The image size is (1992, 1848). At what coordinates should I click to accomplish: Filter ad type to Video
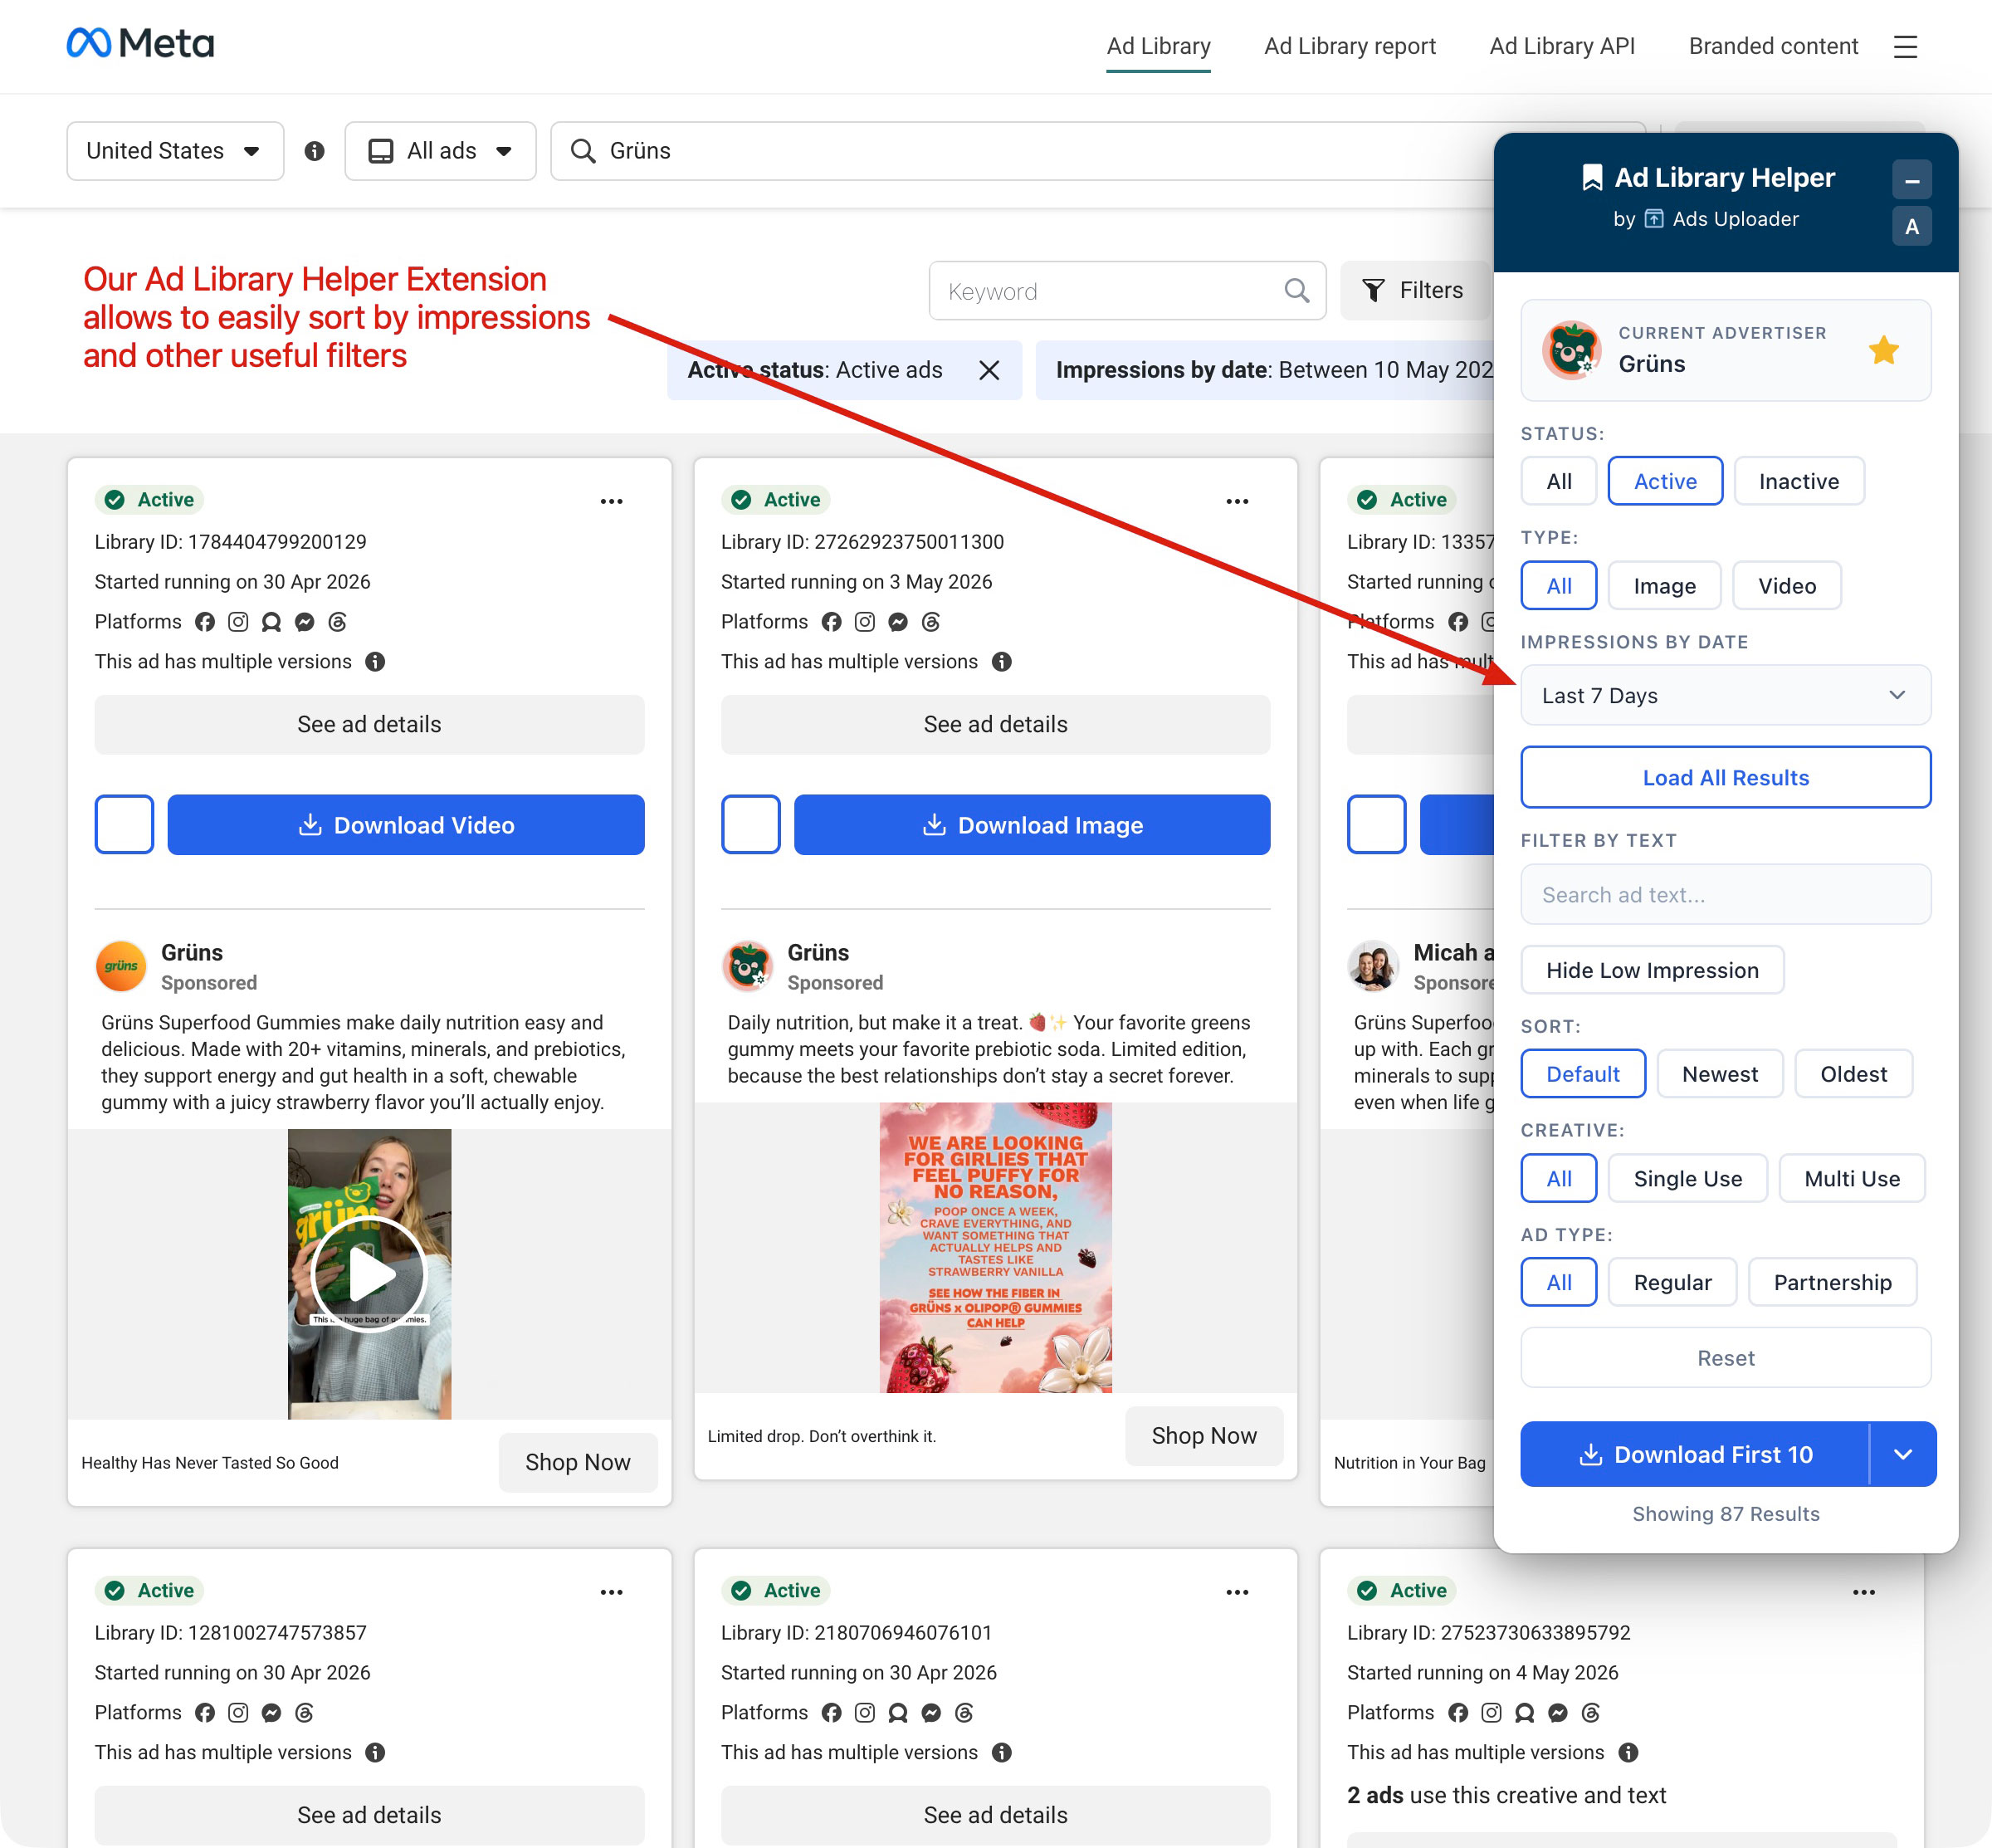[x=1786, y=586]
